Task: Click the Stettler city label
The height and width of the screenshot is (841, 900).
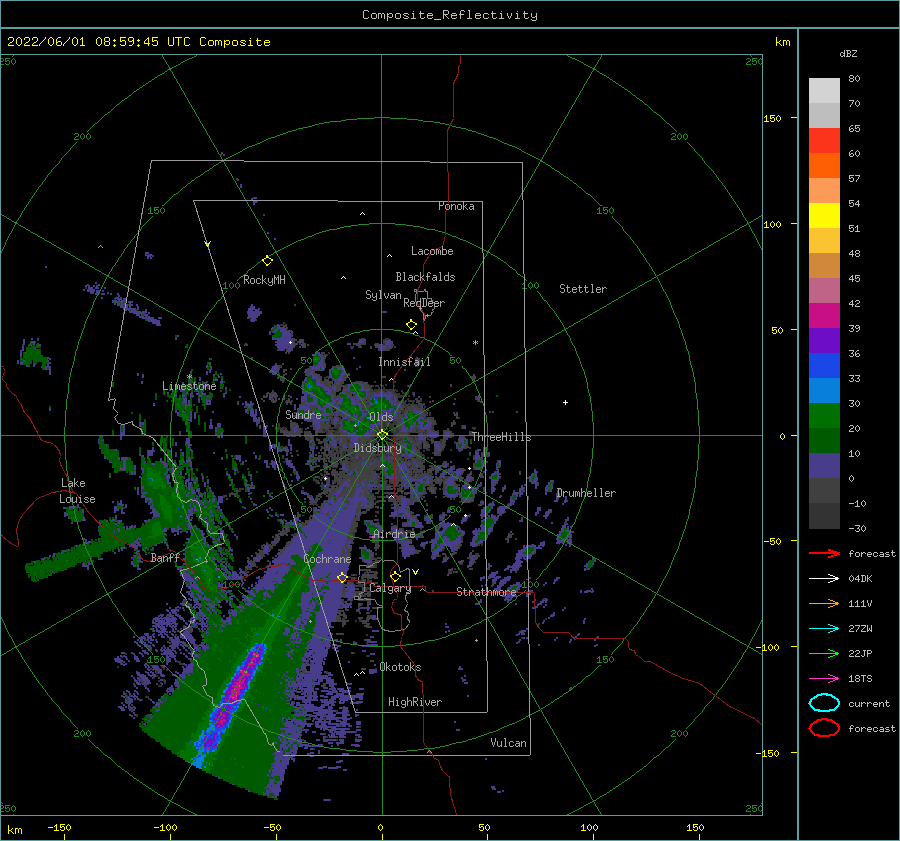Action: pos(583,289)
